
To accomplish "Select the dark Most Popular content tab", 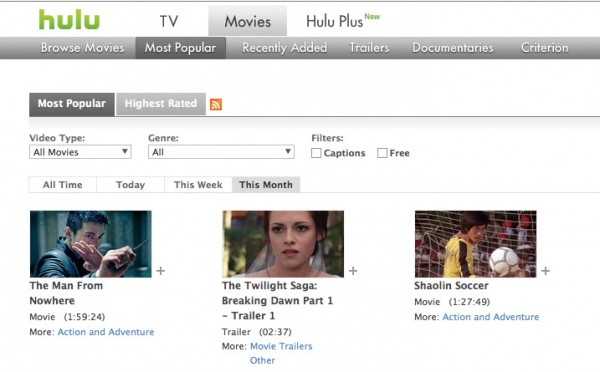I will (x=72, y=104).
